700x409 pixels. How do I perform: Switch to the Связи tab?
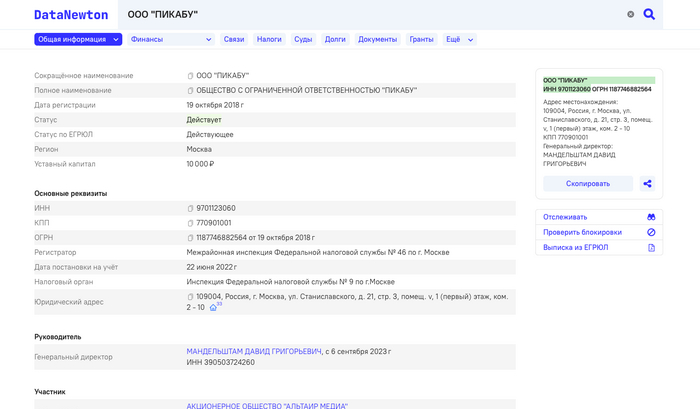[x=234, y=39]
